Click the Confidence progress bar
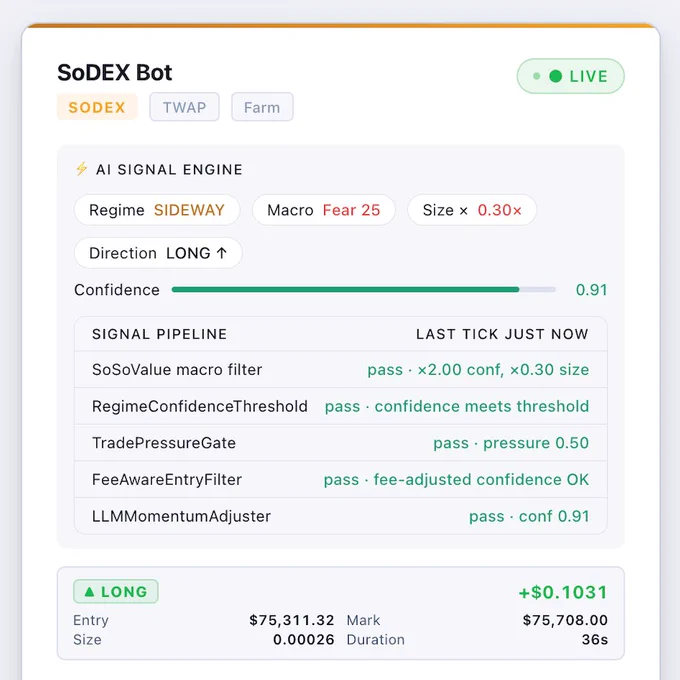 pyautogui.click(x=363, y=289)
